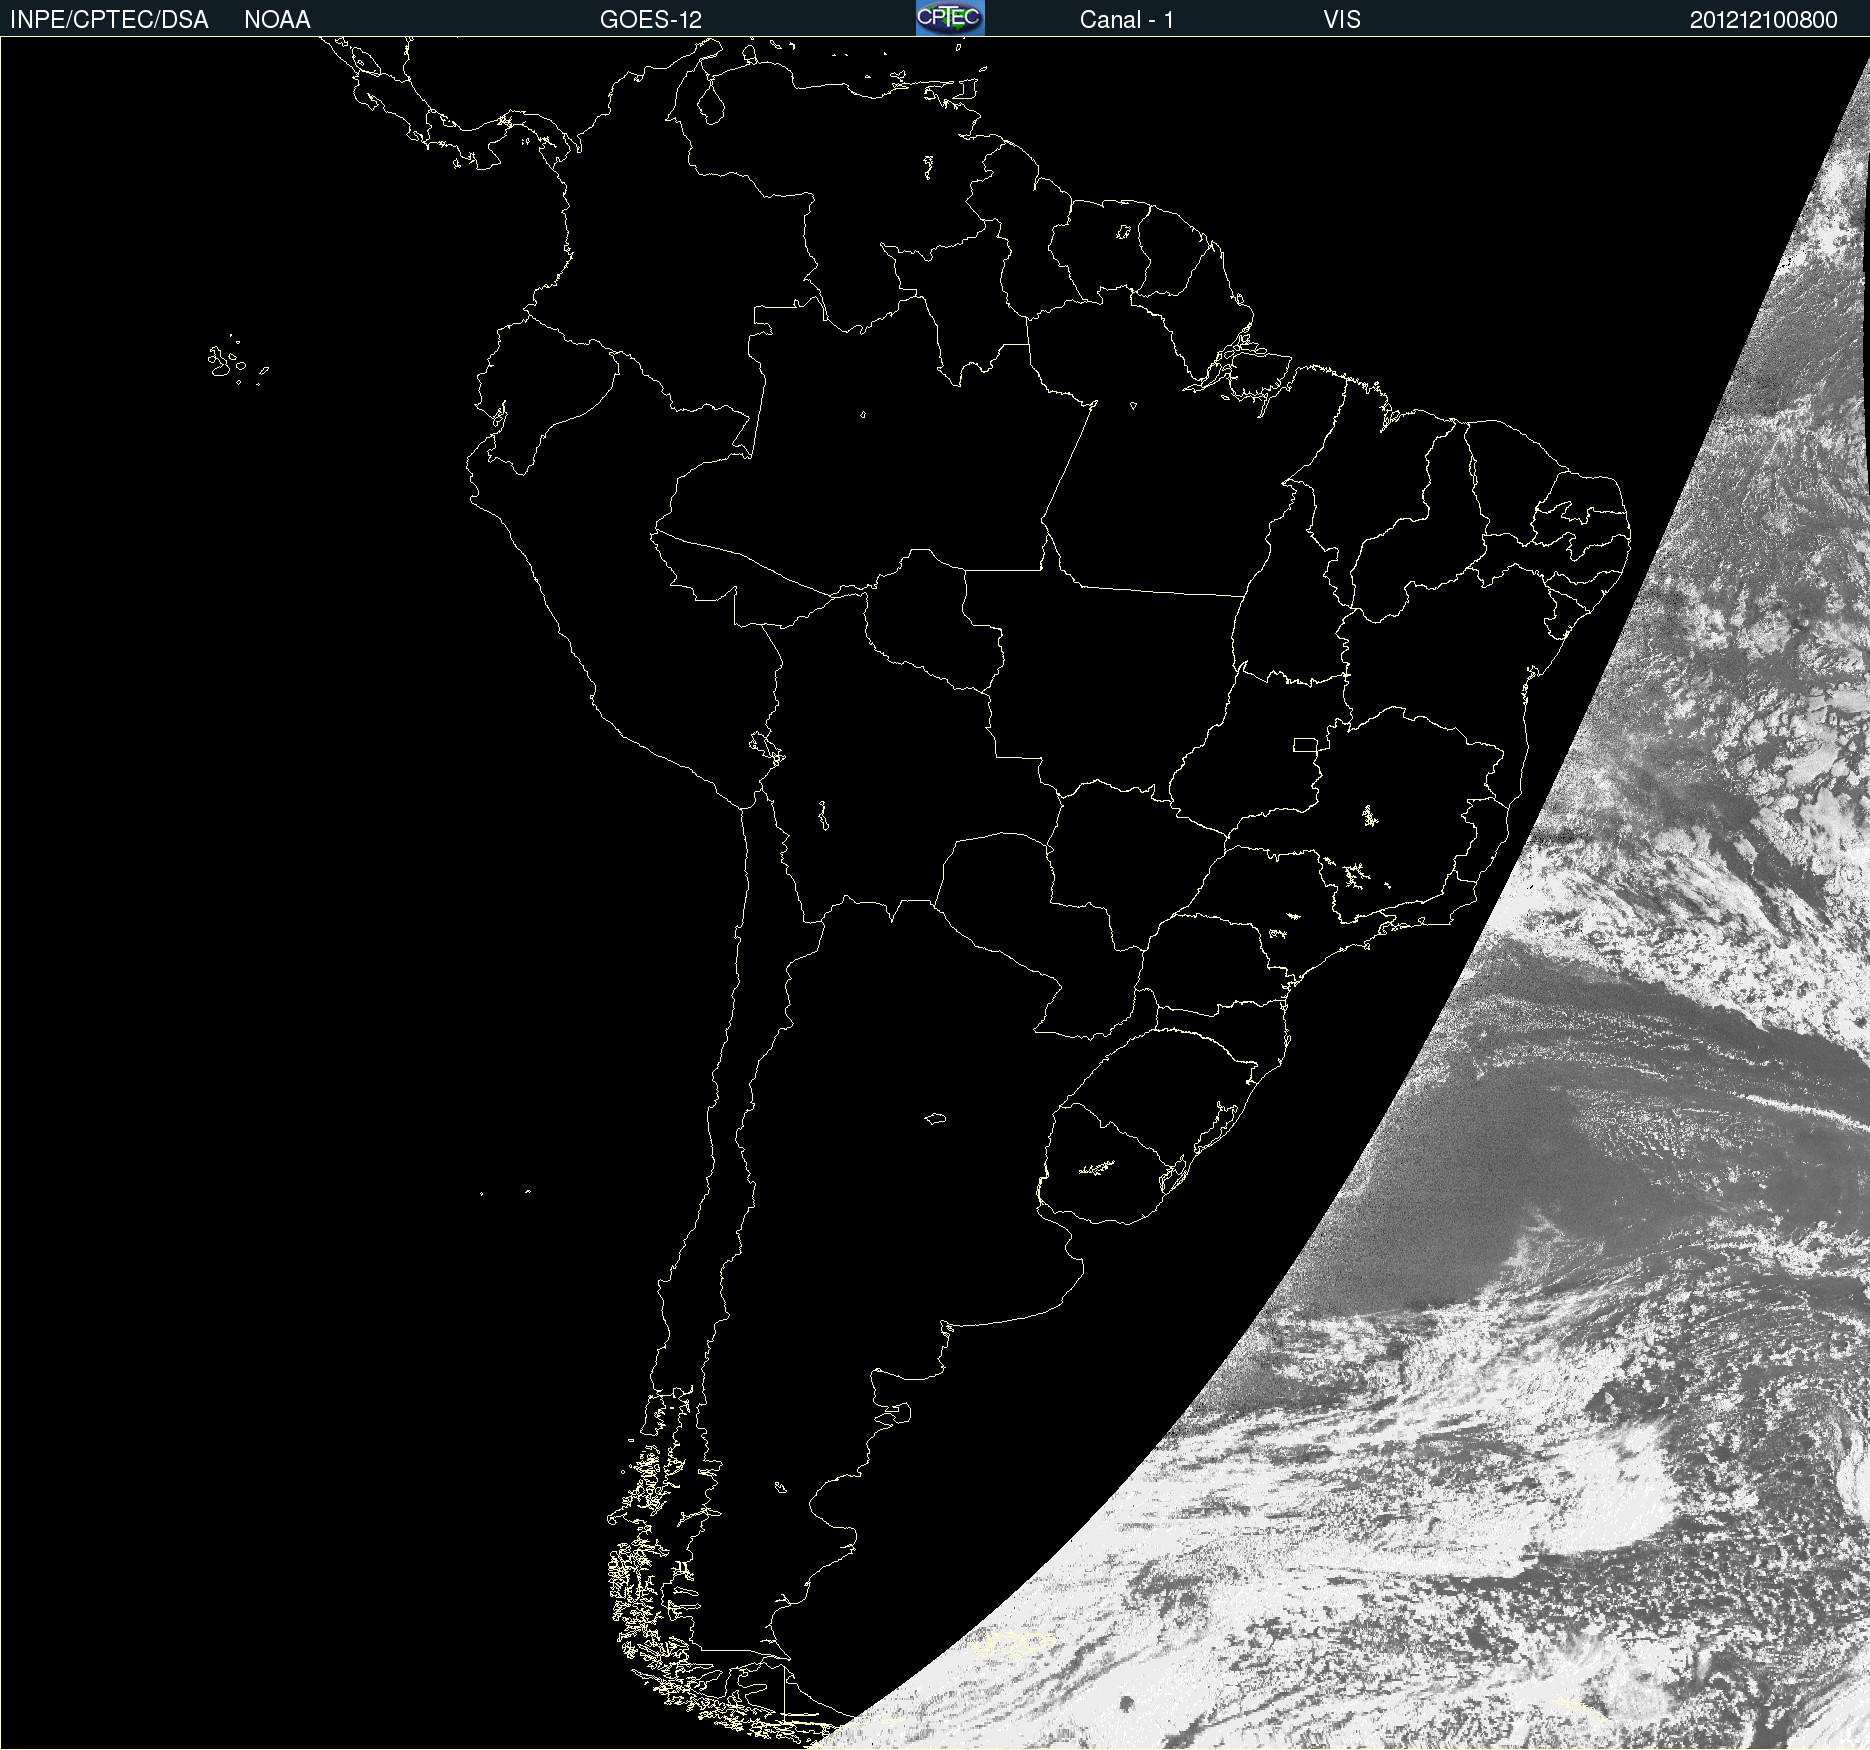Click the NOAA label in header
The width and height of the screenshot is (1870, 1750).
coord(277,20)
